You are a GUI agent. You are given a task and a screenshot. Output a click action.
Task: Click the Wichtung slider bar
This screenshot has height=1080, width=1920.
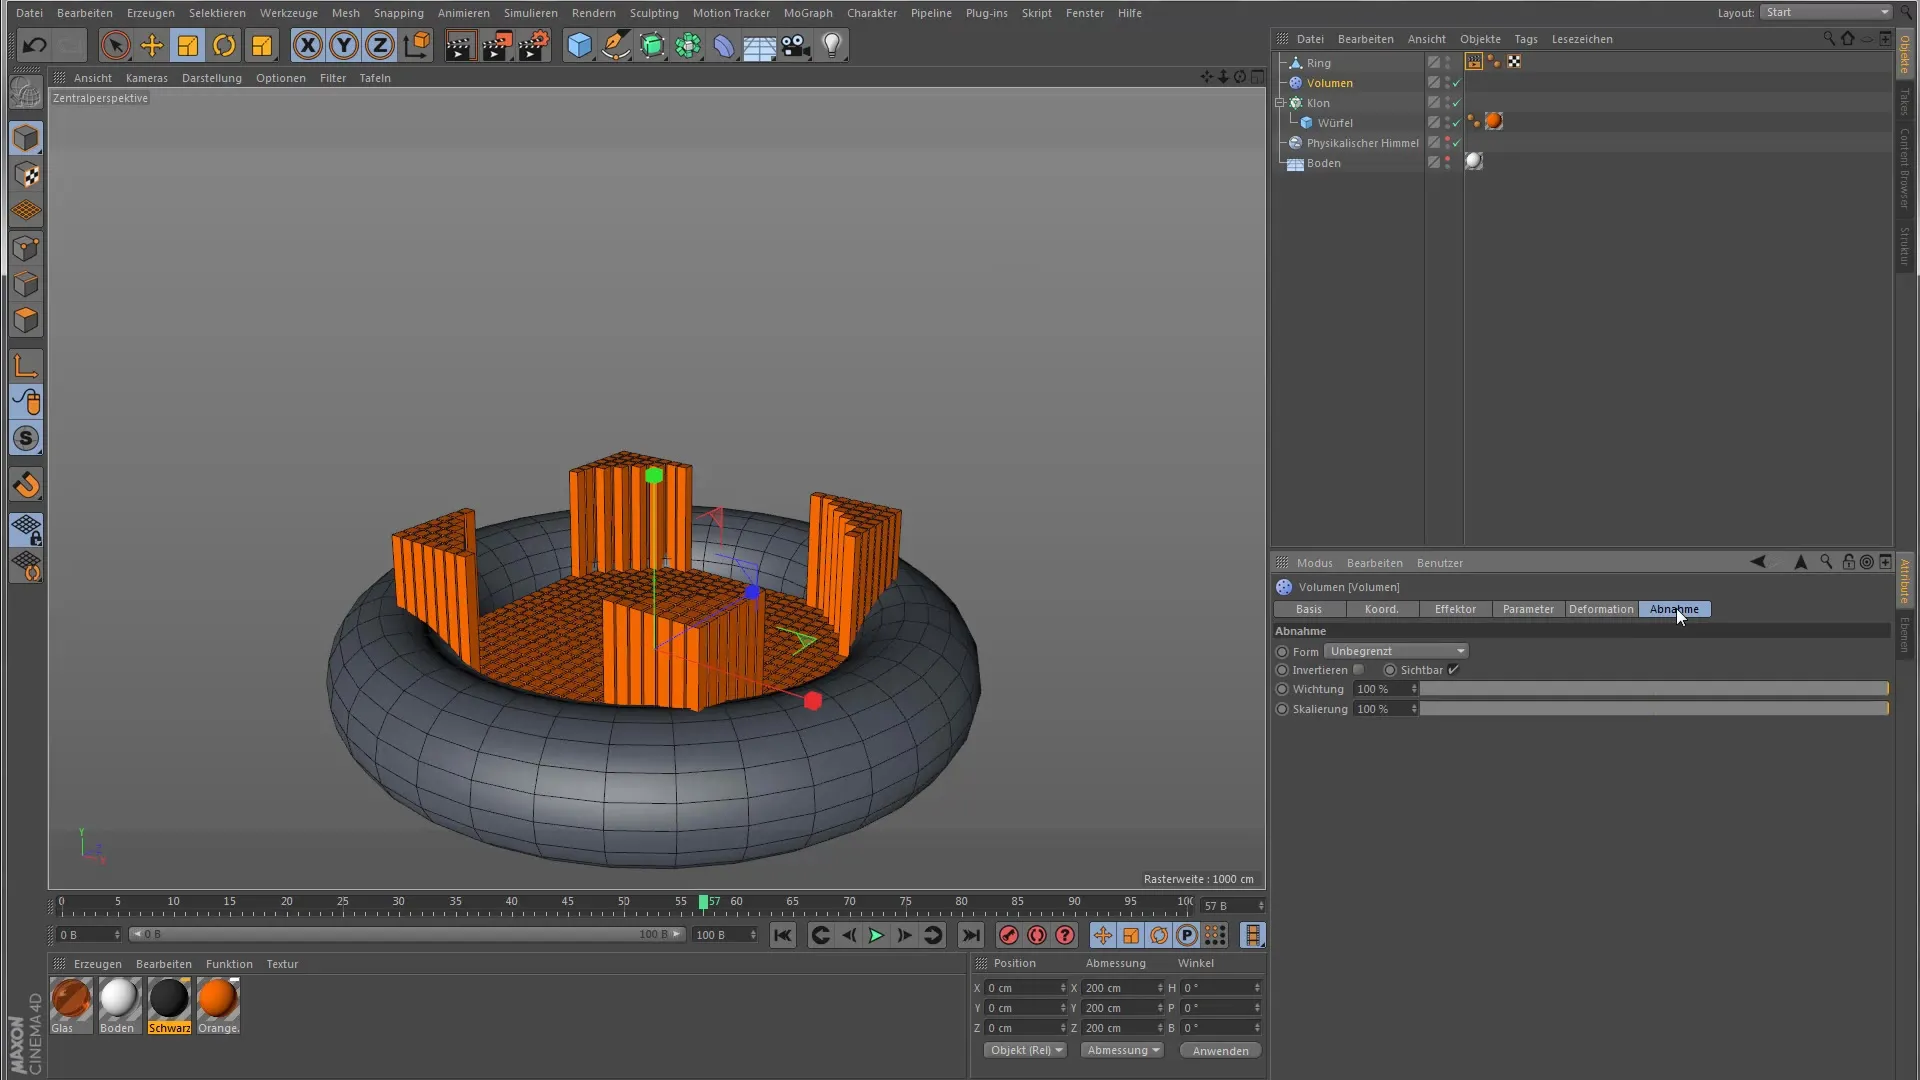[1653, 689]
